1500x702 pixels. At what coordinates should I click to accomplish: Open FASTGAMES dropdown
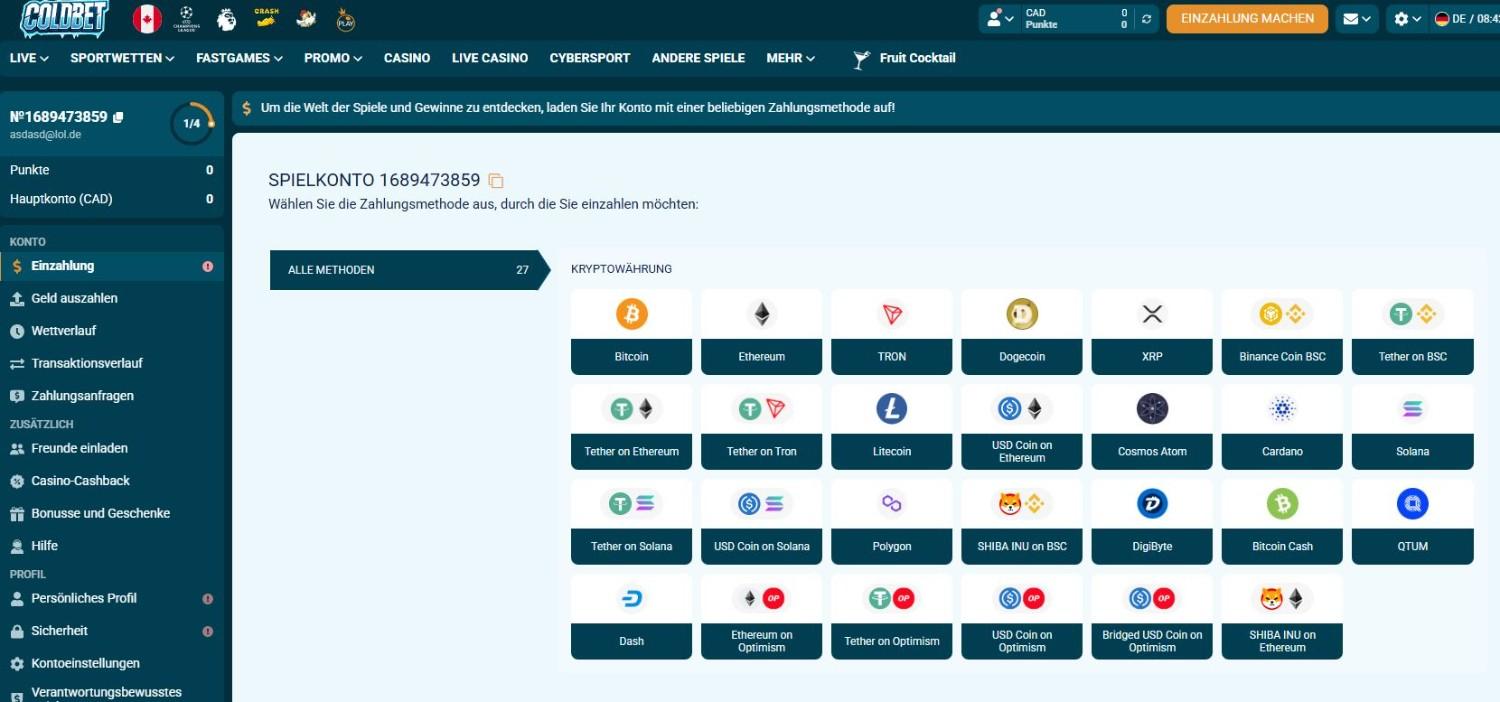239,58
